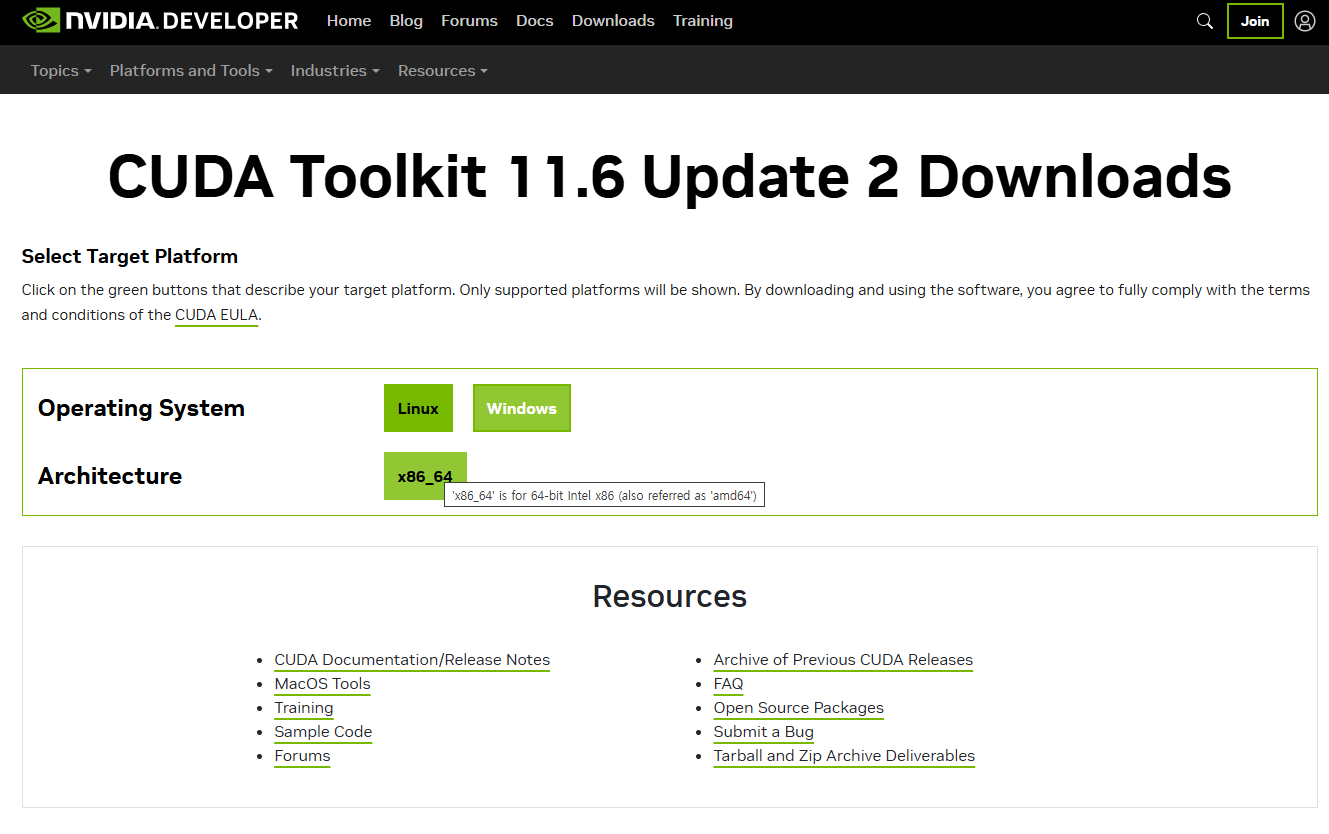Click the user account profile icon
This screenshot has width=1329, height=834.
1305,21
